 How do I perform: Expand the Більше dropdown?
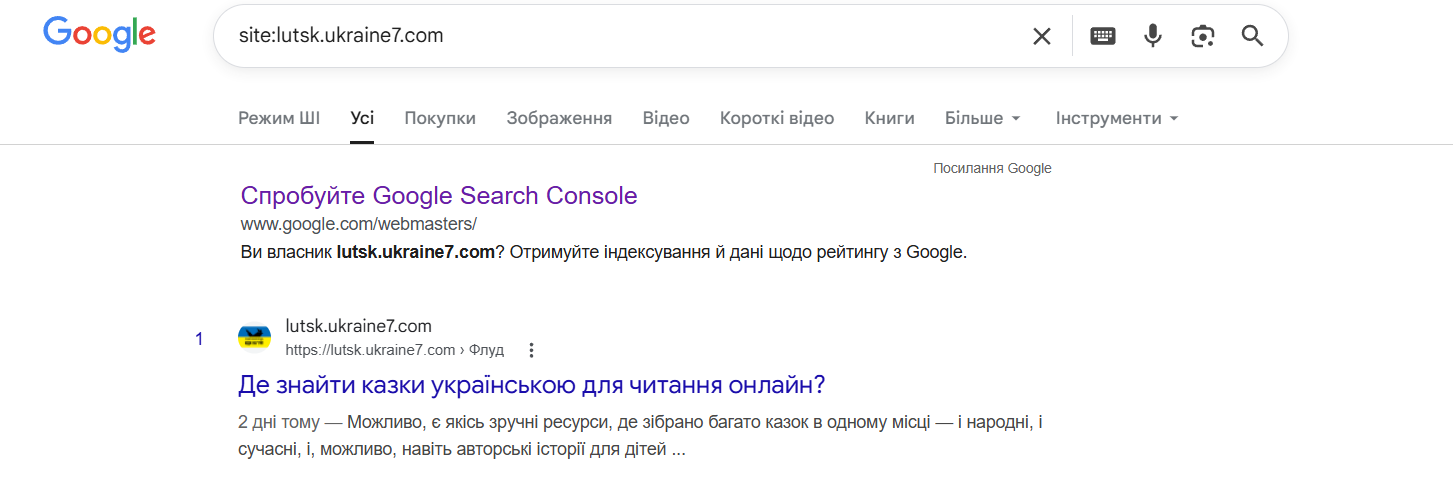tap(982, 118)
